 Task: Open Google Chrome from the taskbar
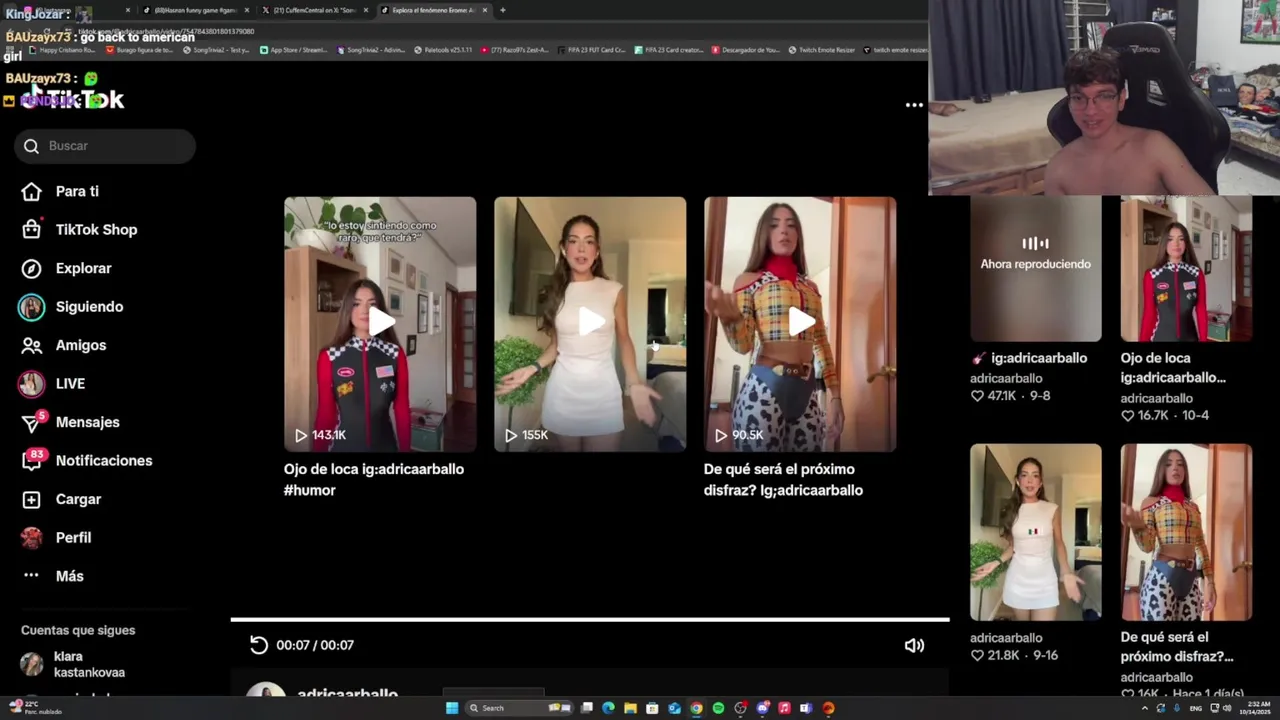(x=696, y=708)
